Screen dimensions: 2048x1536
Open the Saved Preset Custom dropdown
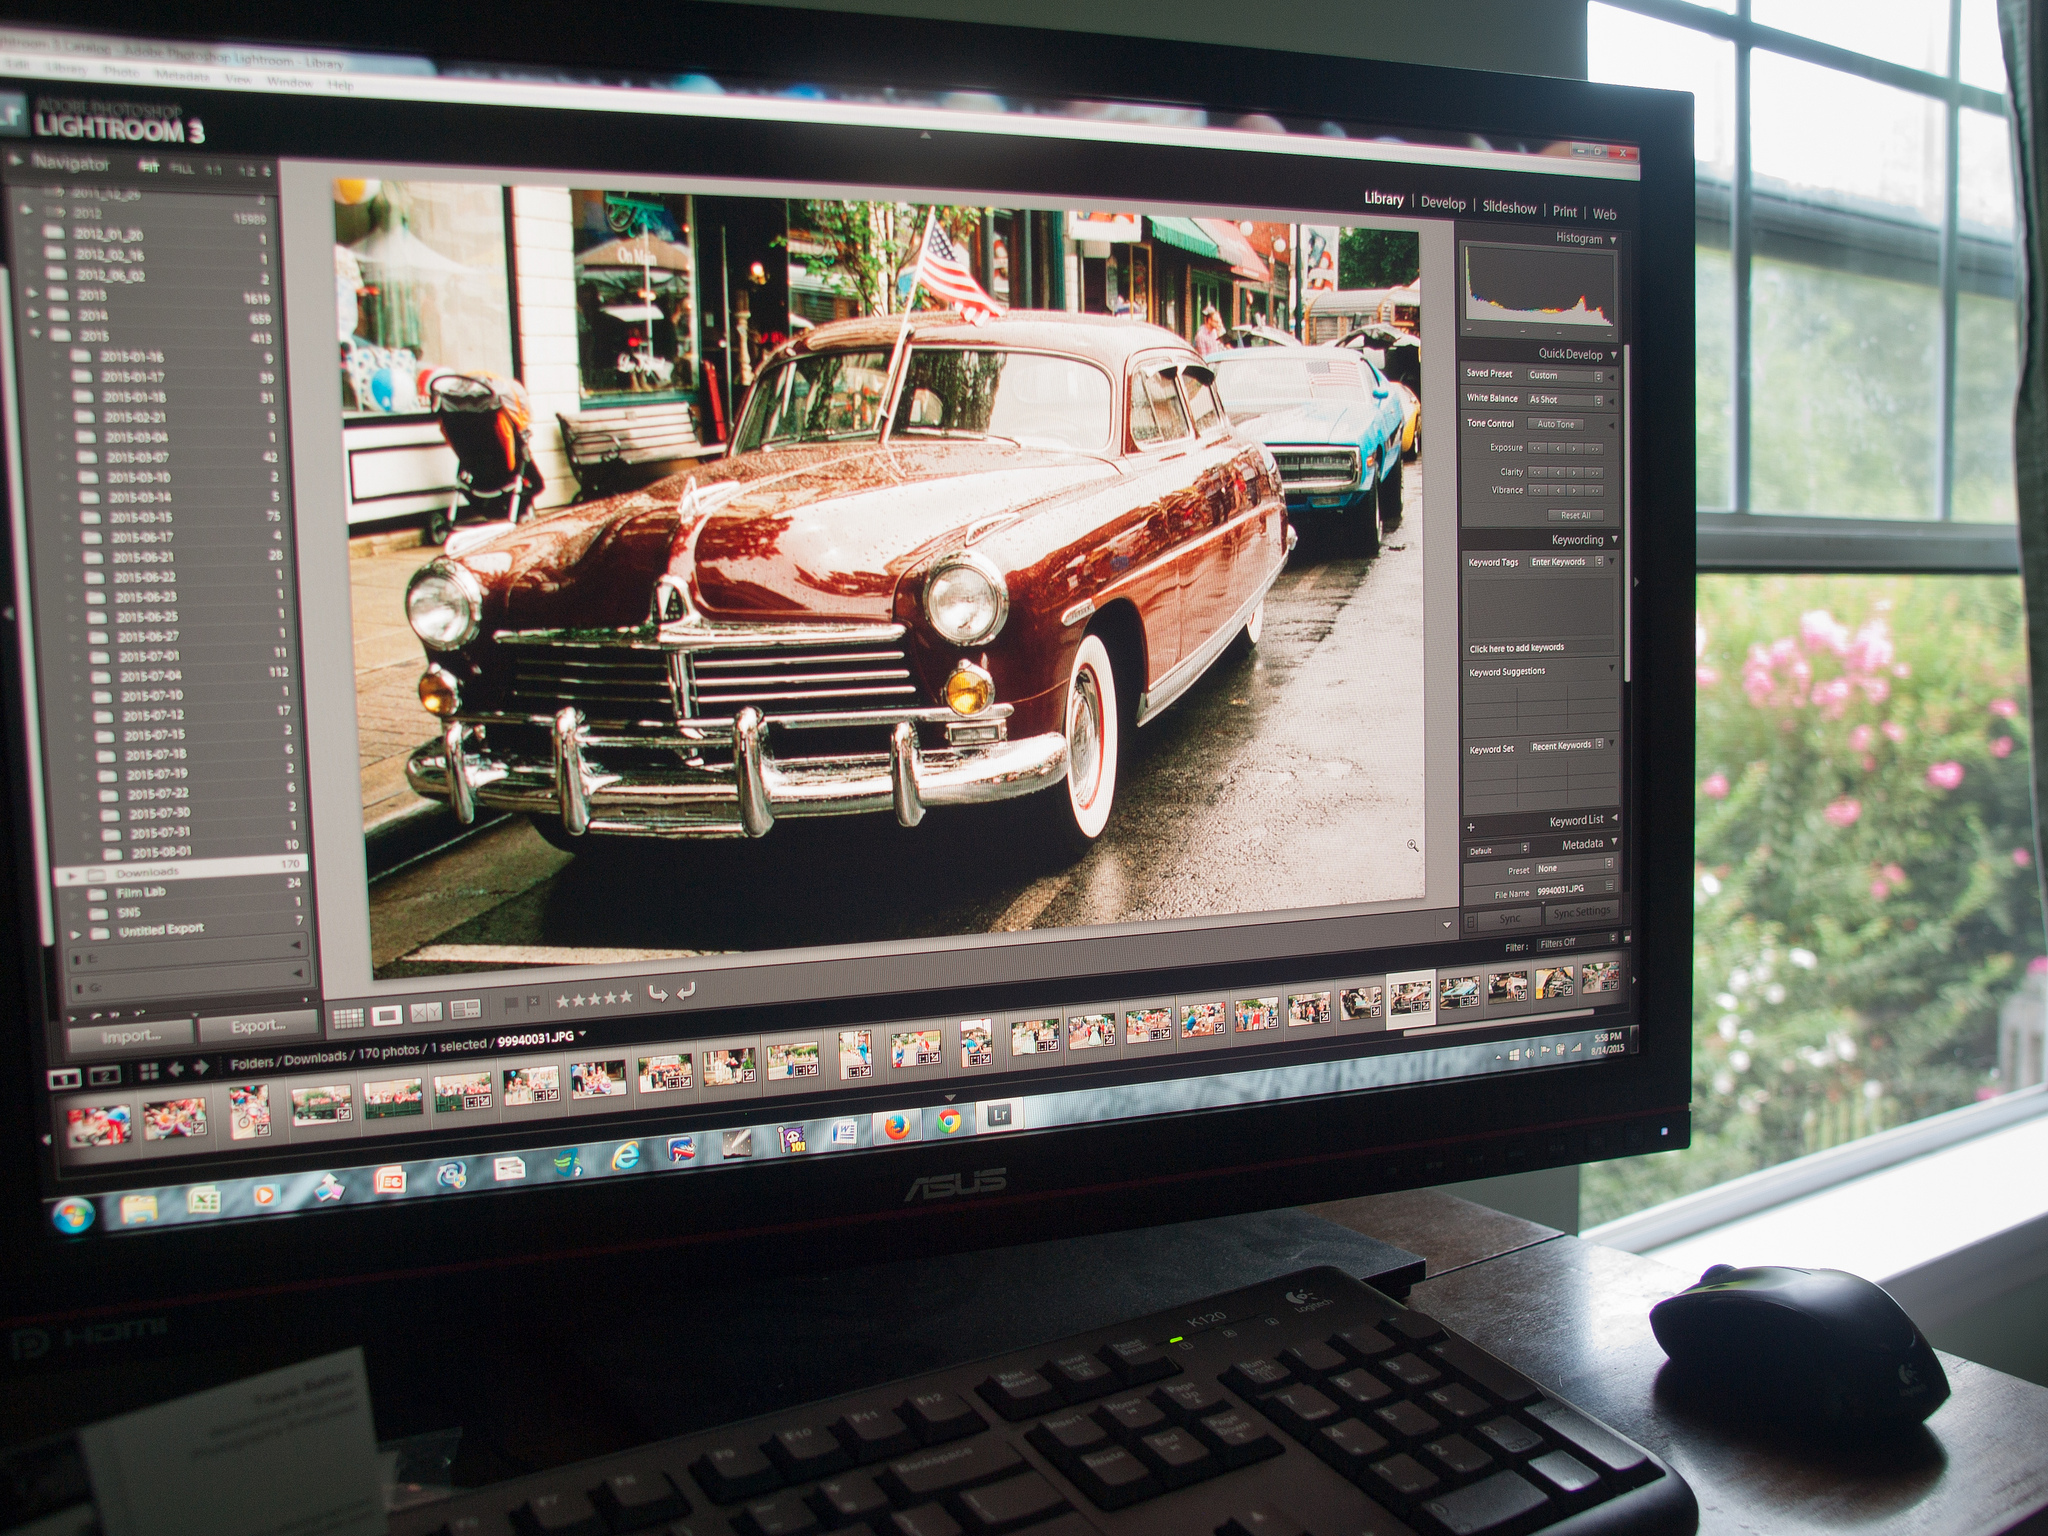1565,376
